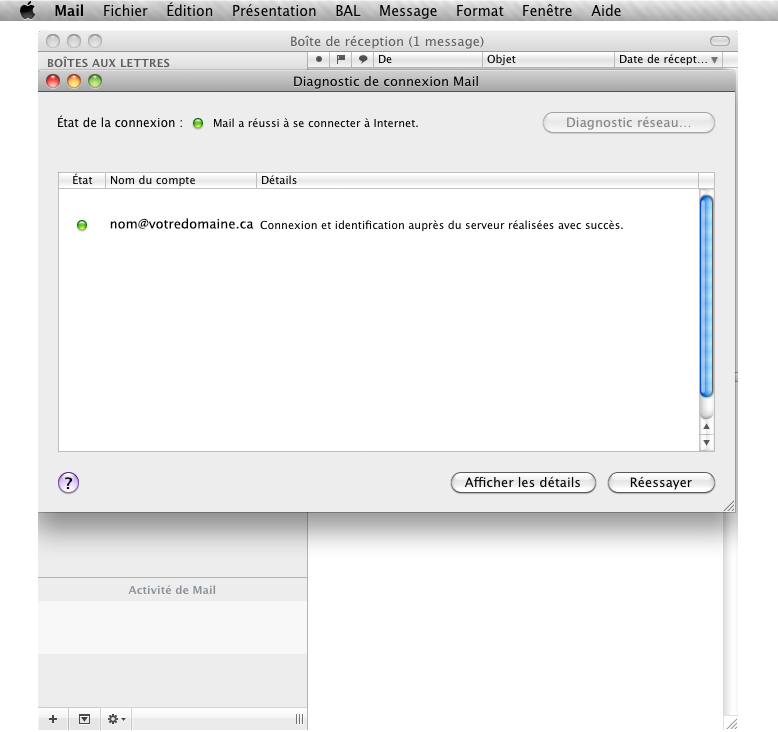Close the Diagnostic de connexion window
Image resolution: width=778 pixels, height=732 pixels.
pos(53,81)
